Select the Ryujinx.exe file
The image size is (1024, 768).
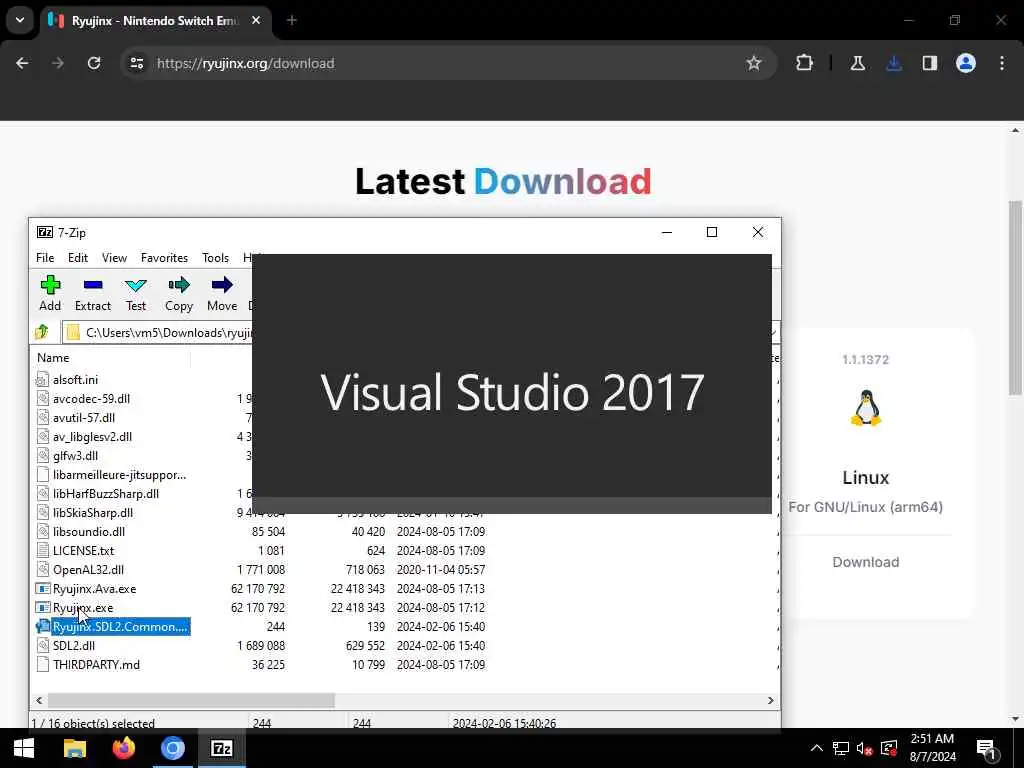(x=83, y=607)
